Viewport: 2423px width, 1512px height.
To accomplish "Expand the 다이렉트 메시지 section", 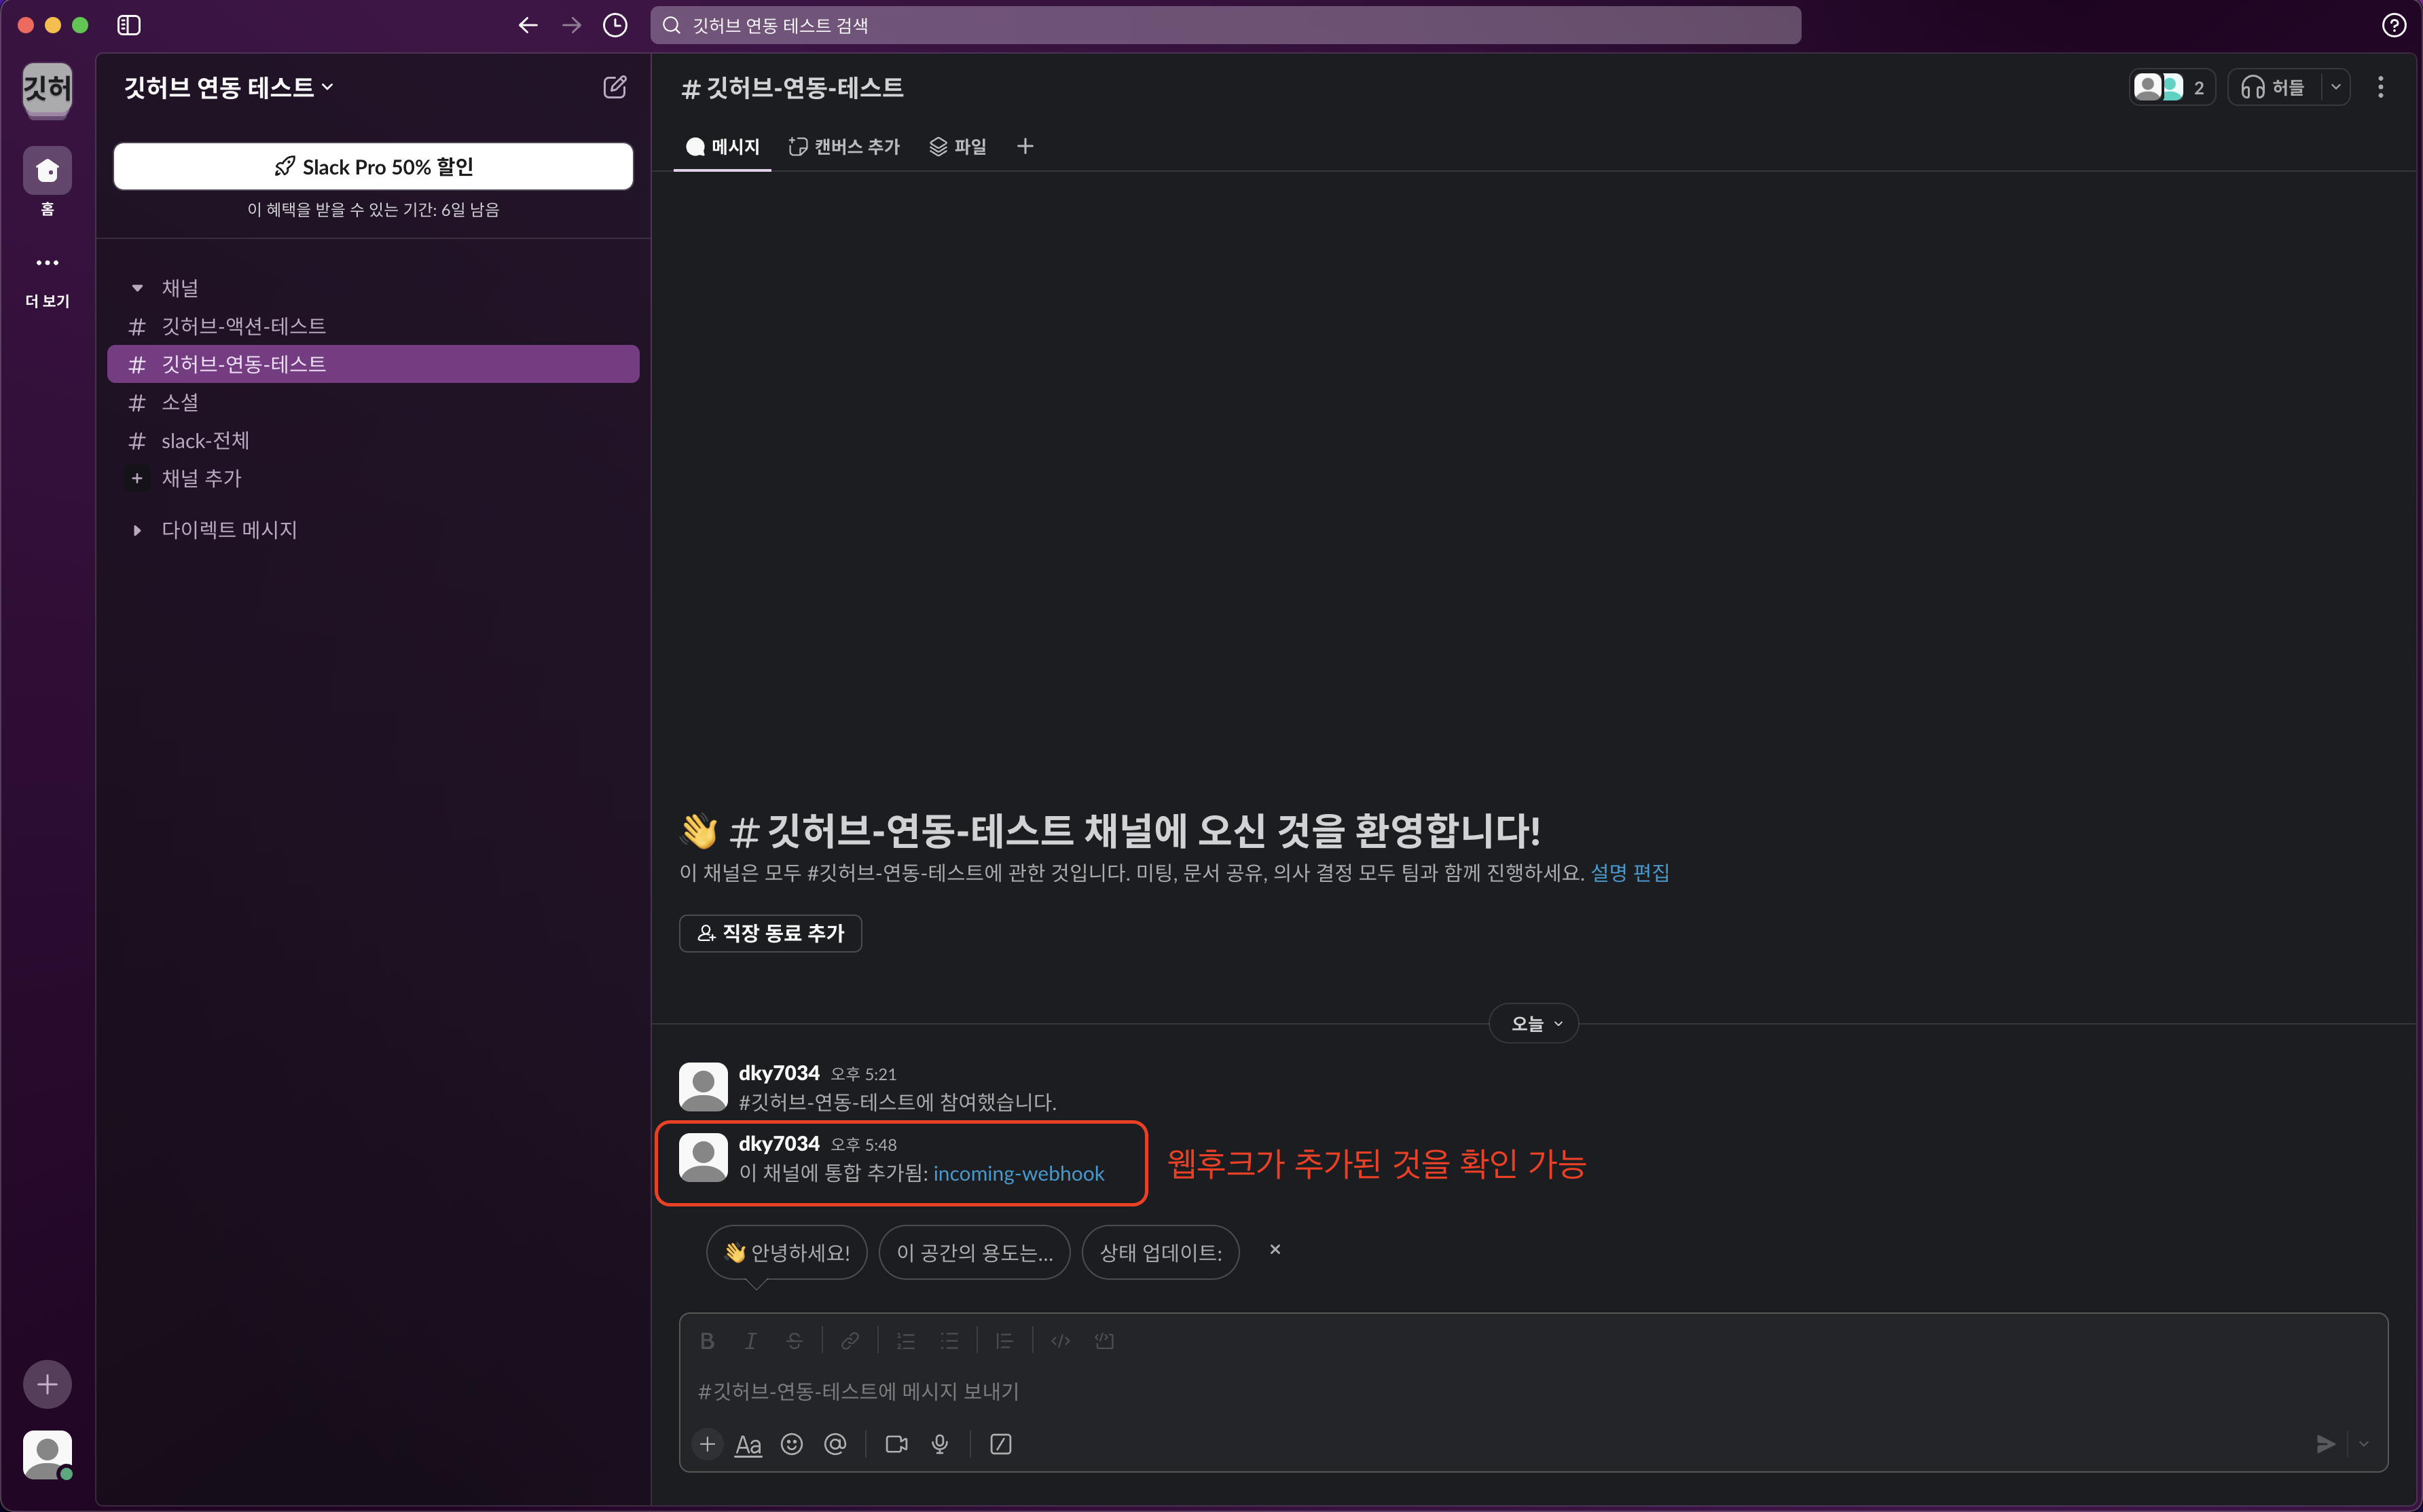I will 137,530.
